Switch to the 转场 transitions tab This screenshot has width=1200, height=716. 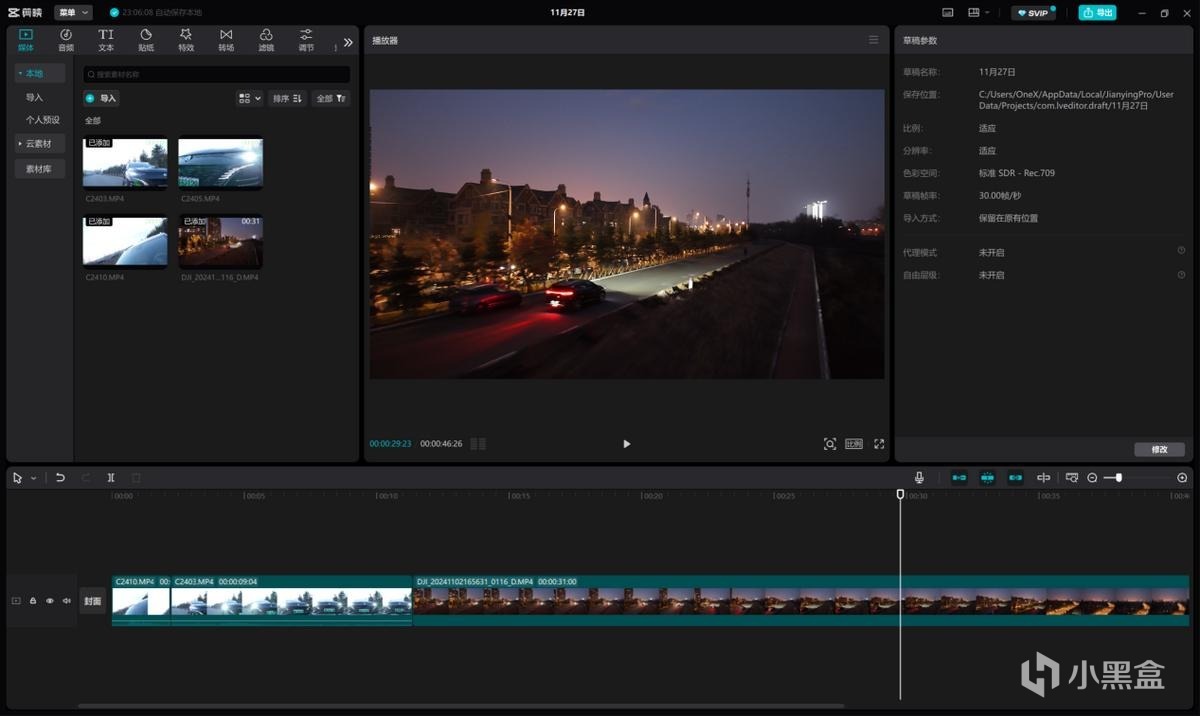point(226,40)
